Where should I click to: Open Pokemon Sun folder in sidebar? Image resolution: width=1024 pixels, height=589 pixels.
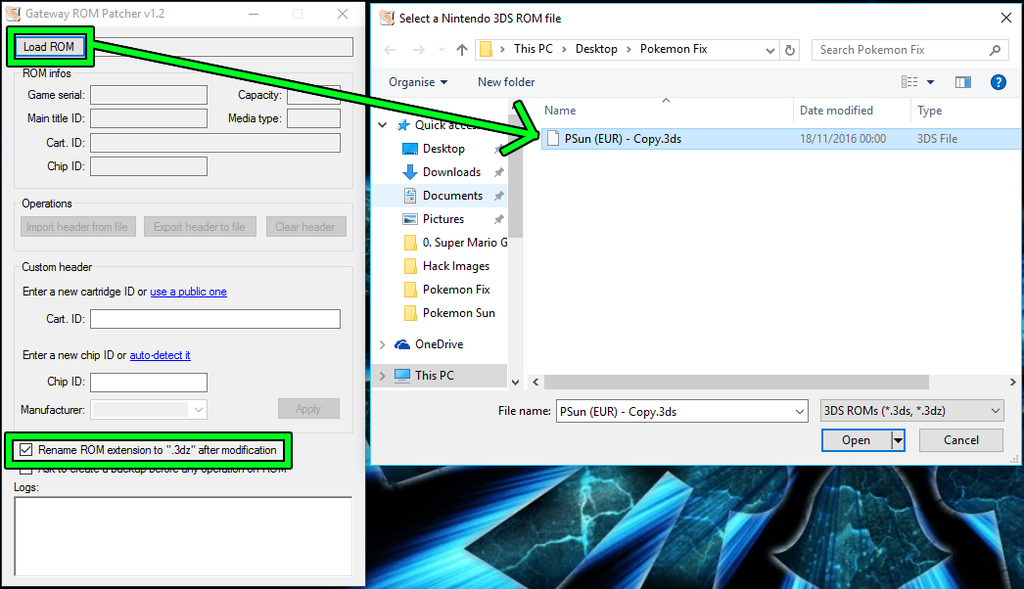458,313
